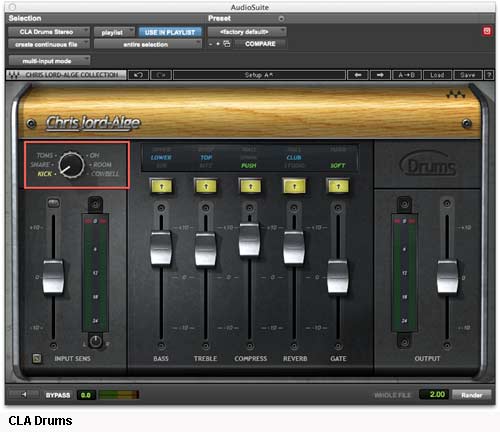Go to next preset with right arrow
The image size is (500, 432).
tap(380, 75)
